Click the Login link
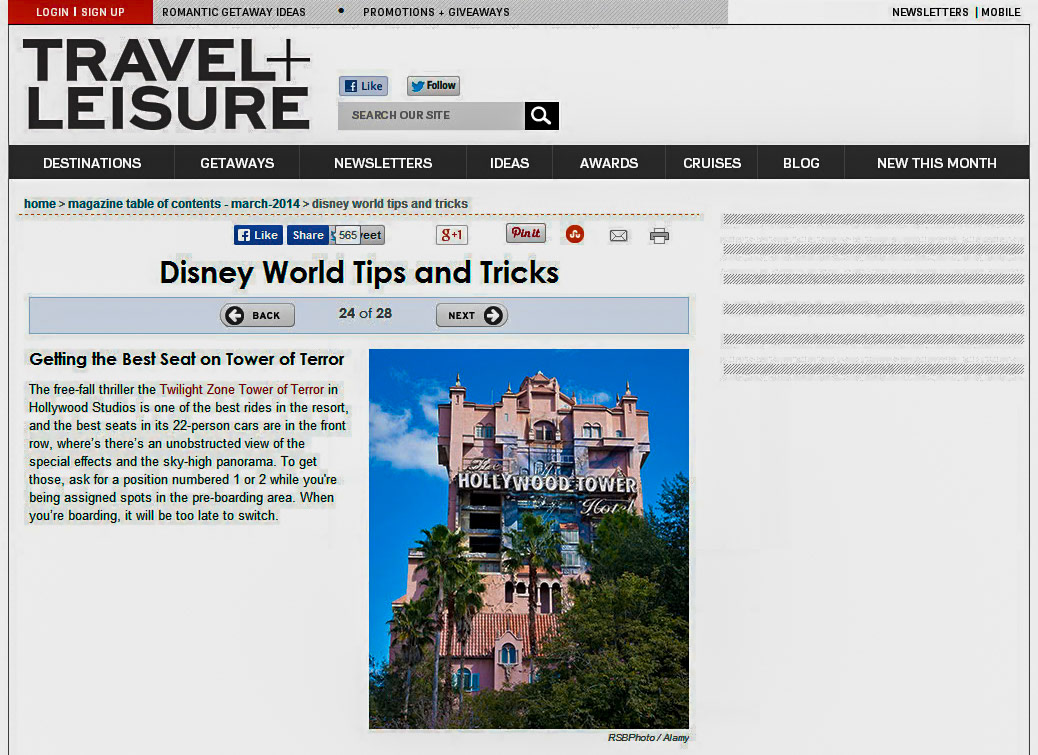The image size is (1038, 755). [52, 12]
